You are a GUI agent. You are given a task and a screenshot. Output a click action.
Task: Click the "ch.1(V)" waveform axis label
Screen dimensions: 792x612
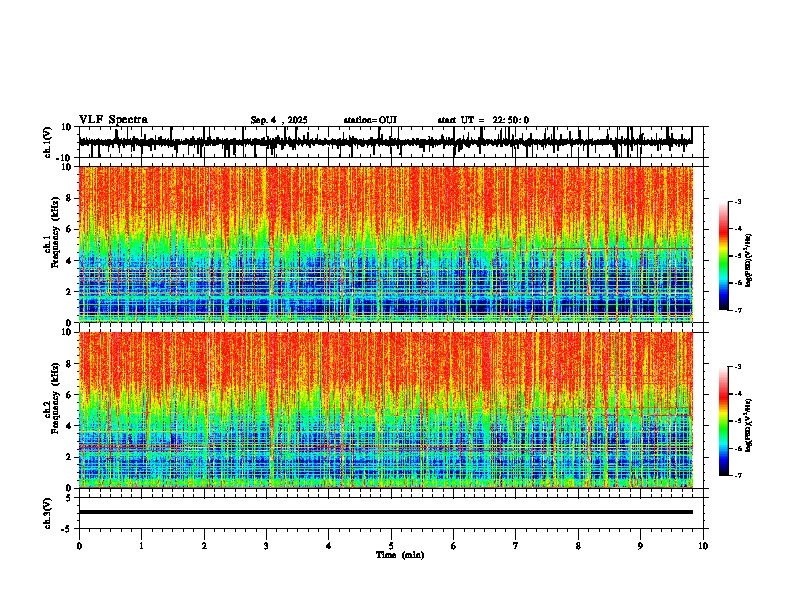tap(48, 142)
